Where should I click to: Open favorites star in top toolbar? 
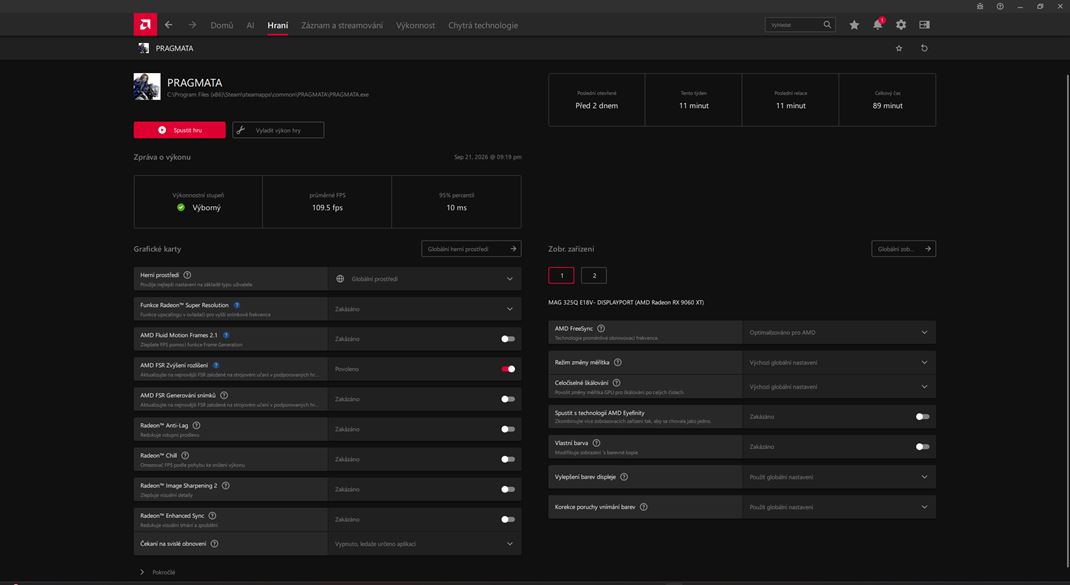point(854,25)
